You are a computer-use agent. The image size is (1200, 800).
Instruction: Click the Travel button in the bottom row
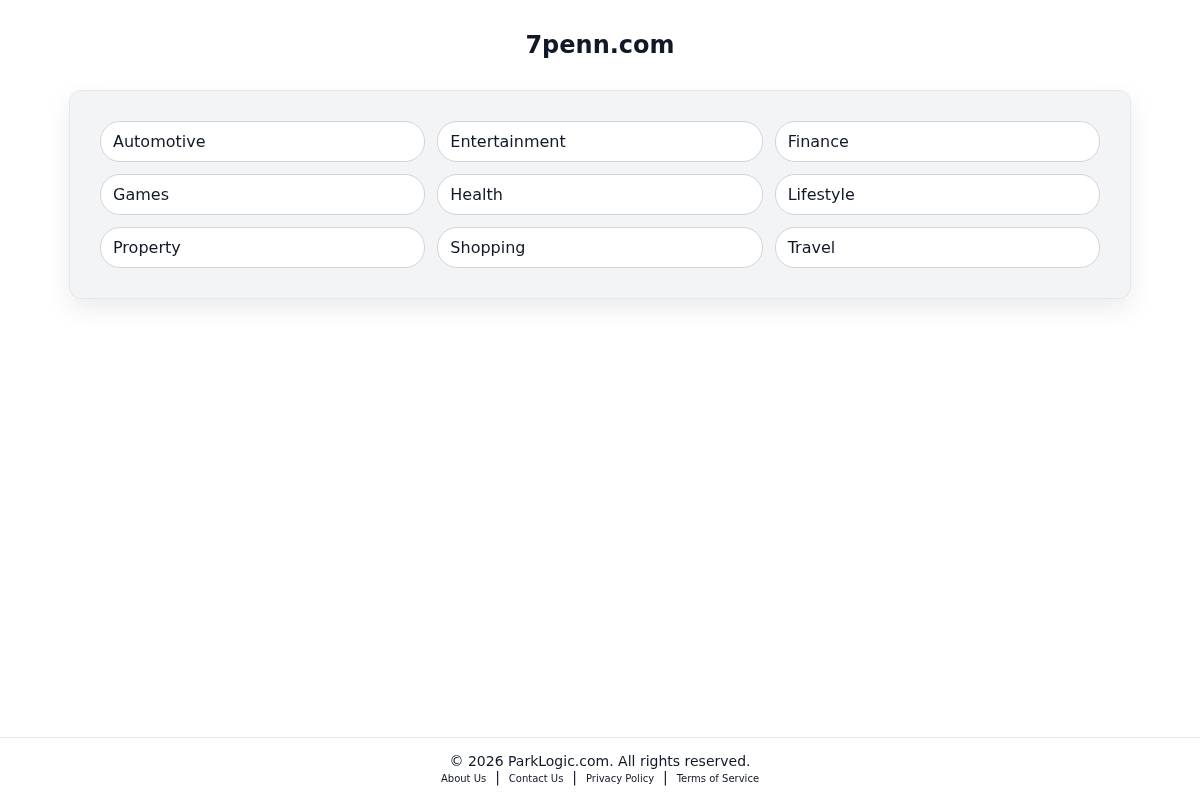click(937, 247)
